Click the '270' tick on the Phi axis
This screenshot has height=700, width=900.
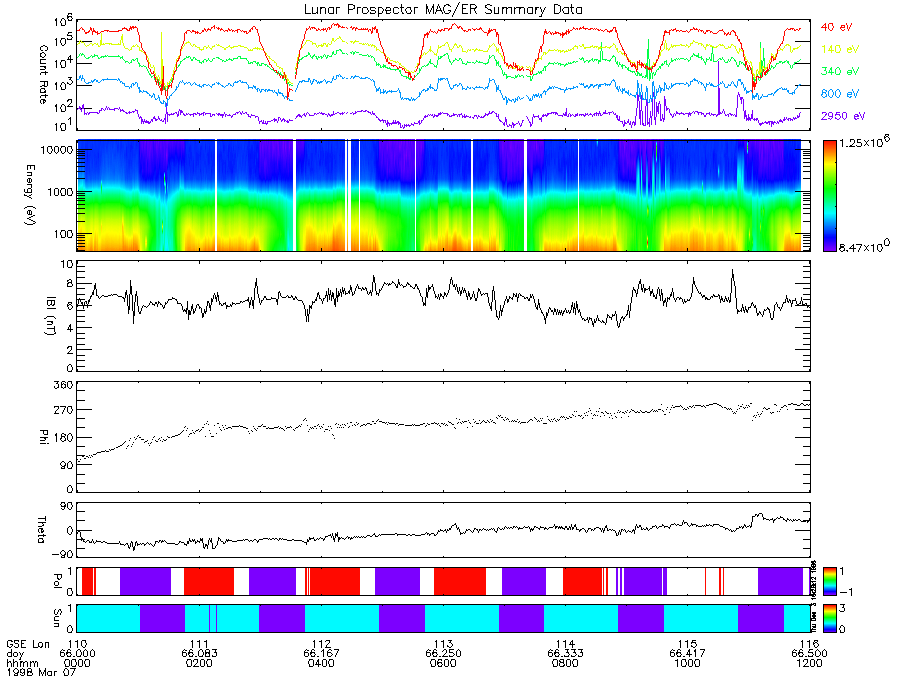(64, 410)
